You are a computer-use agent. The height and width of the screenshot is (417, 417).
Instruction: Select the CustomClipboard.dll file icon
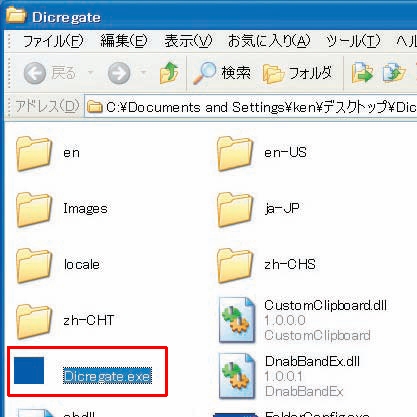click(x=237, y=320)
